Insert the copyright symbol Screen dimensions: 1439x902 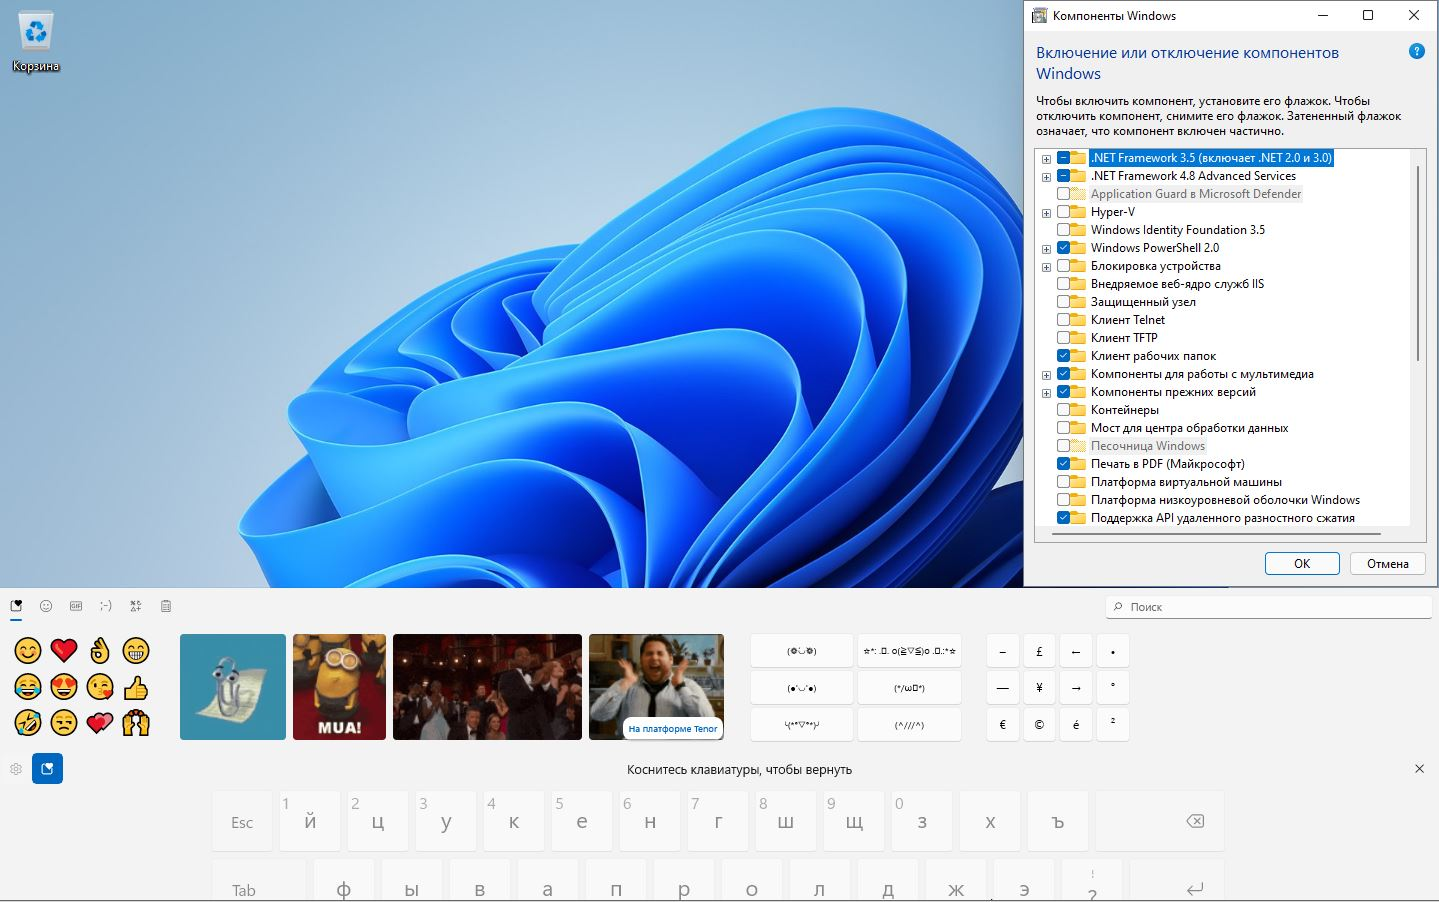[1039, 724]
